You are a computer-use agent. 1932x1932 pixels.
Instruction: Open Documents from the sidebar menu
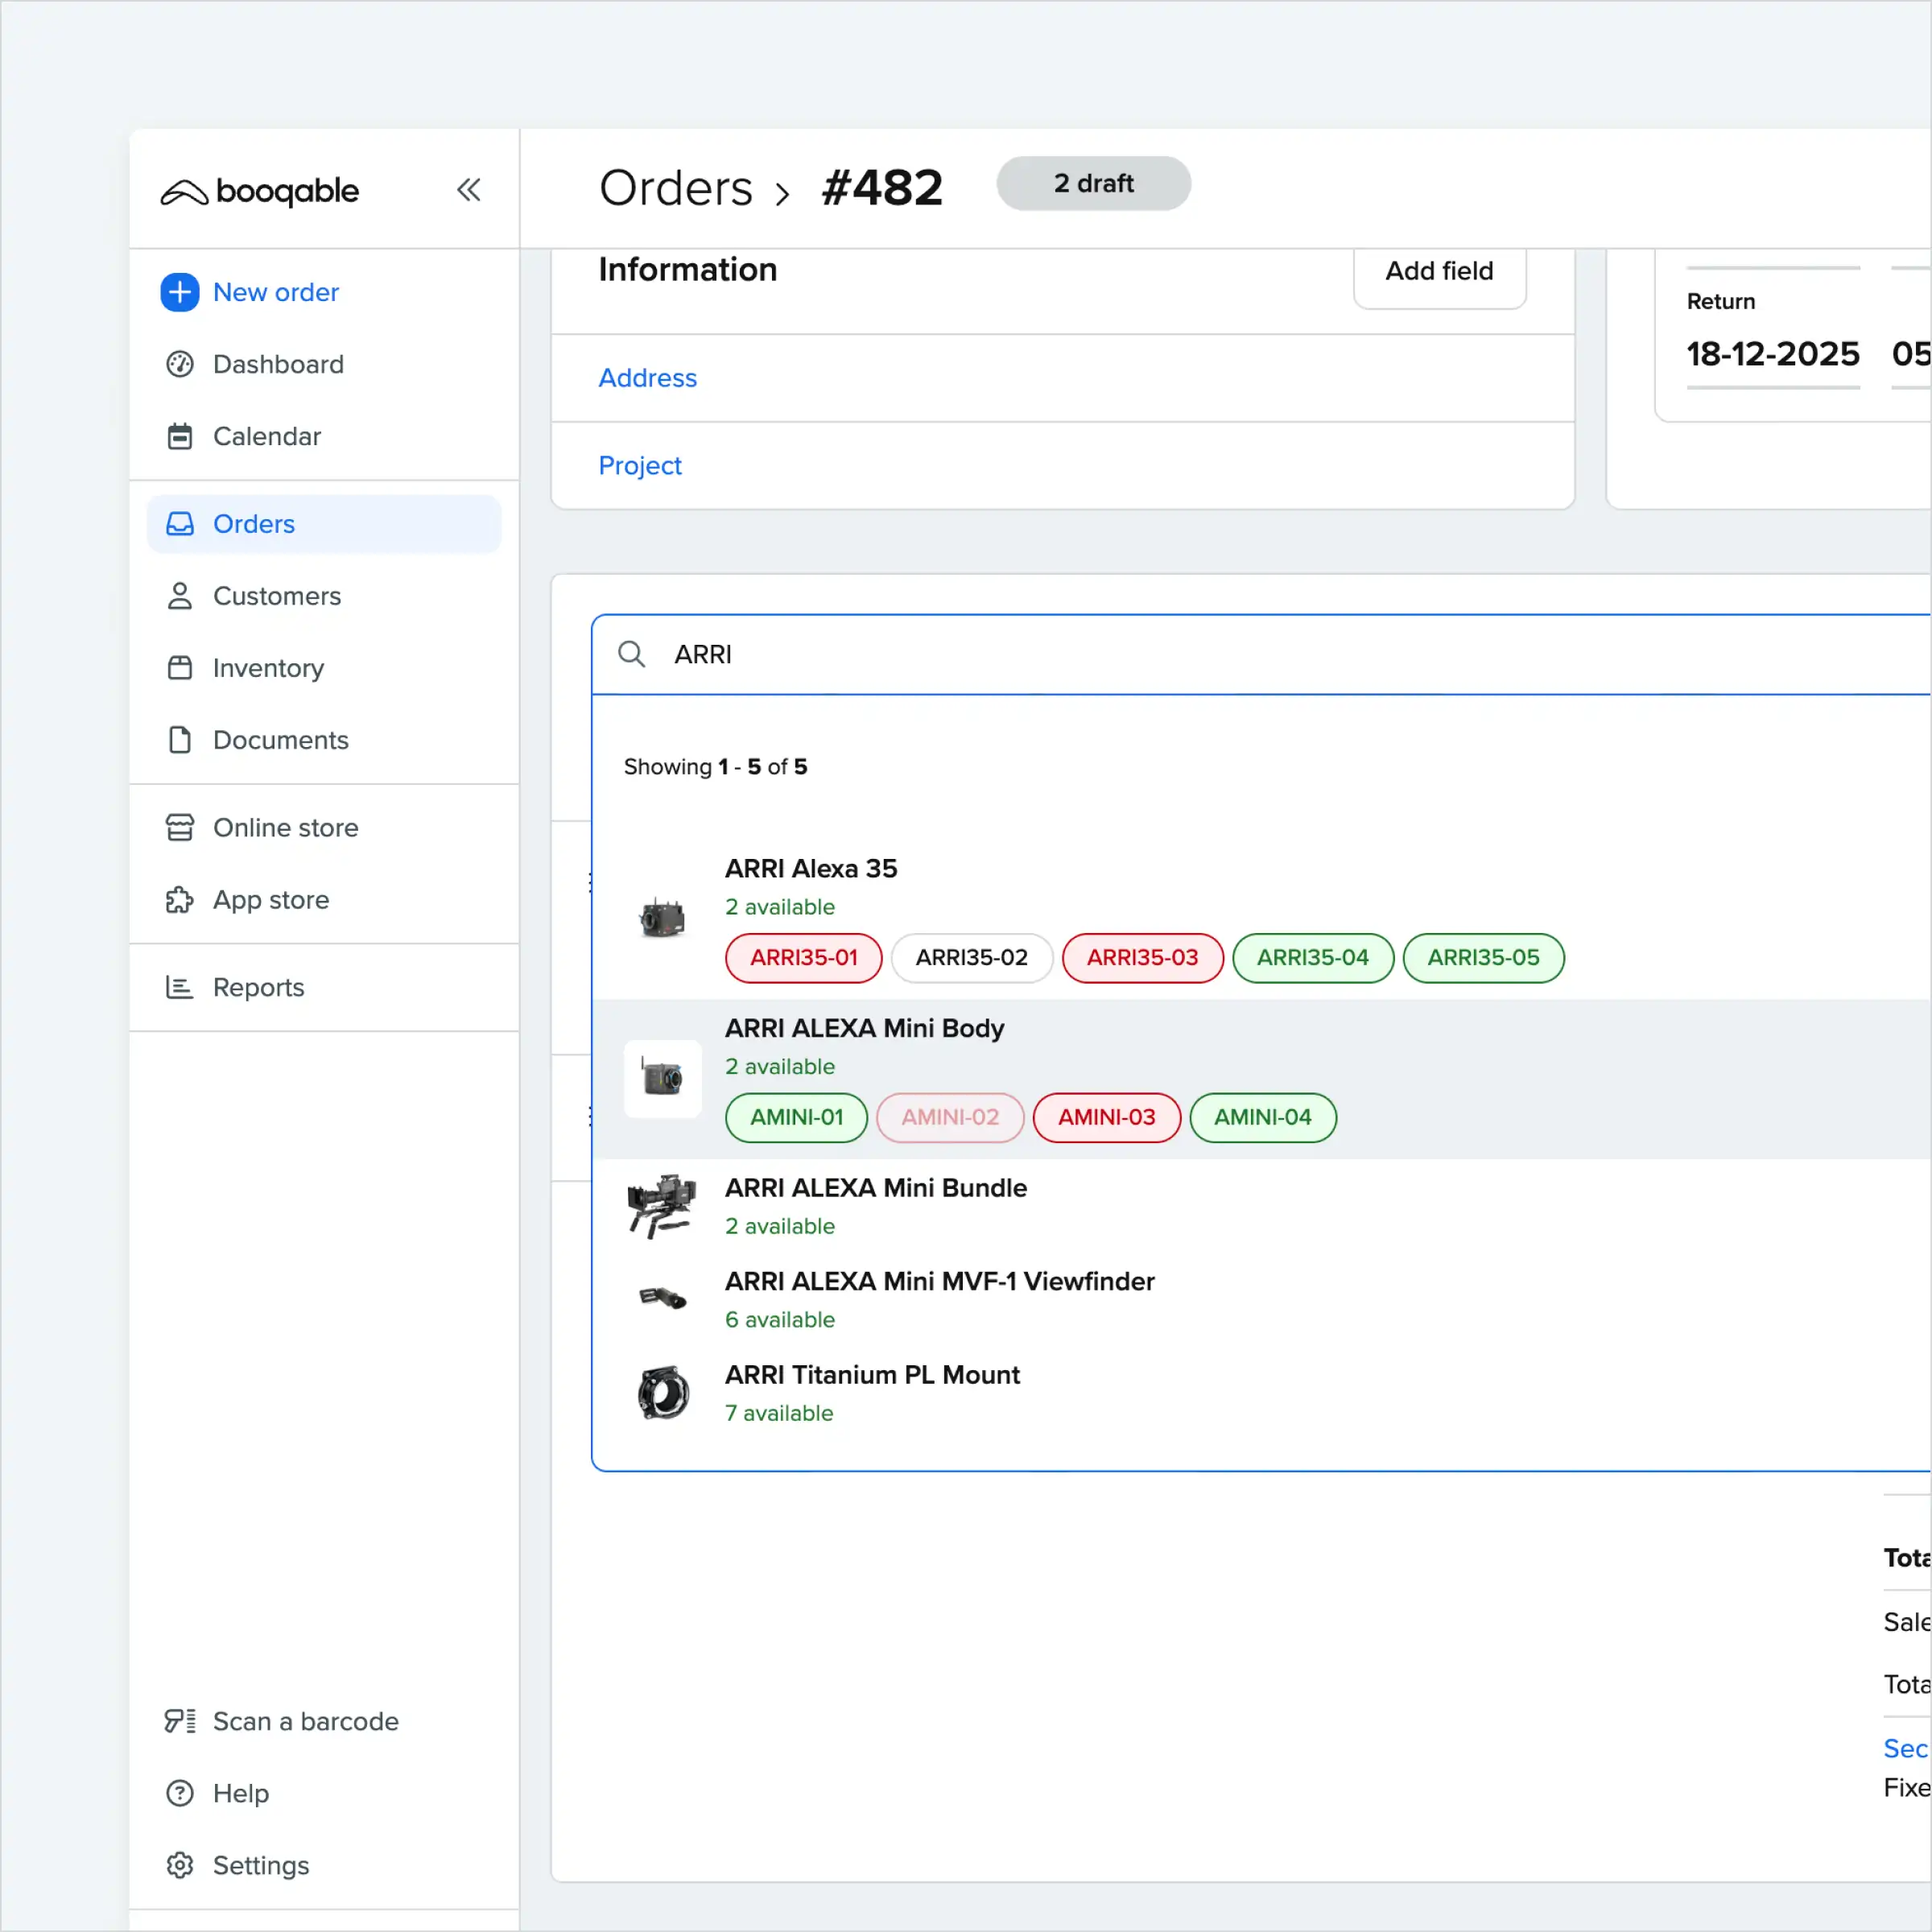click(280, 740)
